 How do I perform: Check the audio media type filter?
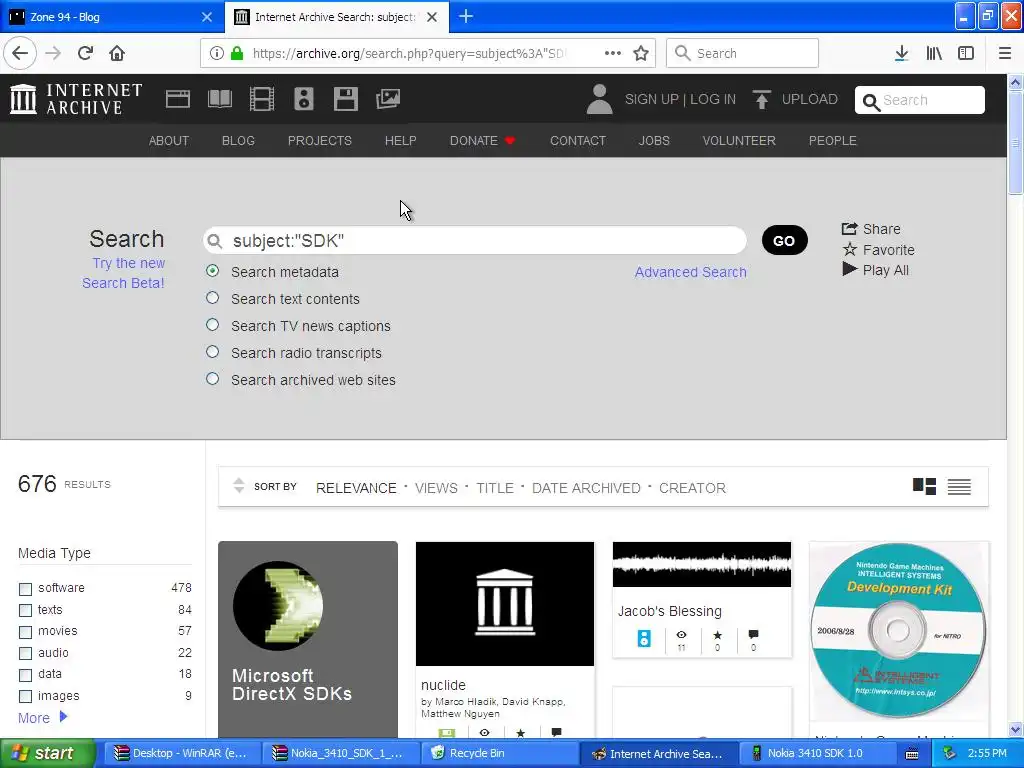point(25,654)
